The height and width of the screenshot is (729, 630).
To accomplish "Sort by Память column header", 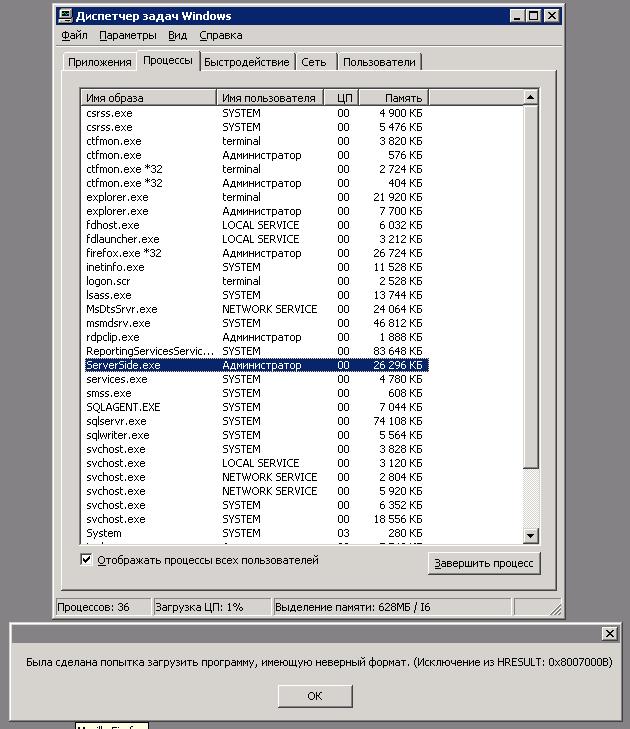I will (x=394, y=98).
